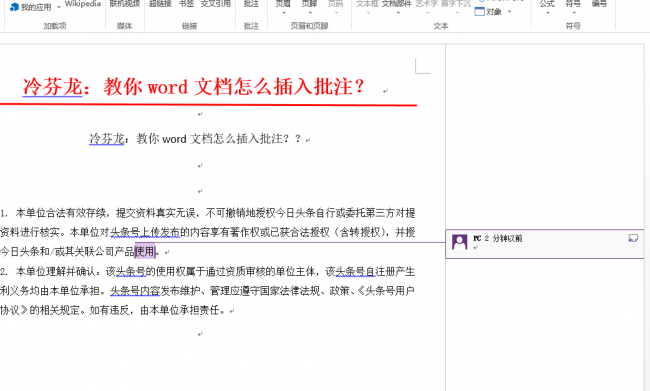Image resolution: width=650 pixels, height=391 pixels.
Task: Expand the 我的应用 dropdown arrow
Action: coord(58,7)
